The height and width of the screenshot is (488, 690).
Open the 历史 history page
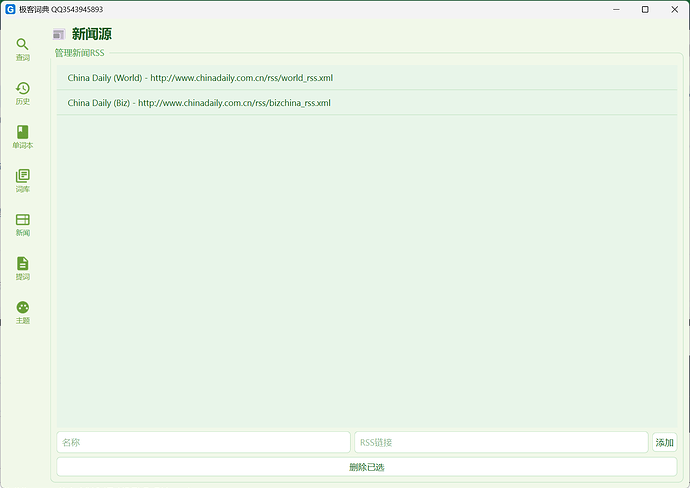pyautogui.click(x=23, y=93)
